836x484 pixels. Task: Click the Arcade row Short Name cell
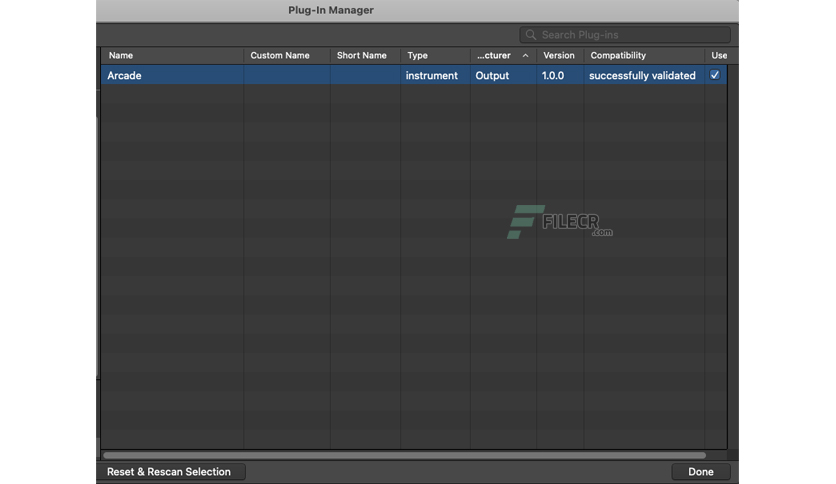click(365, 75)
